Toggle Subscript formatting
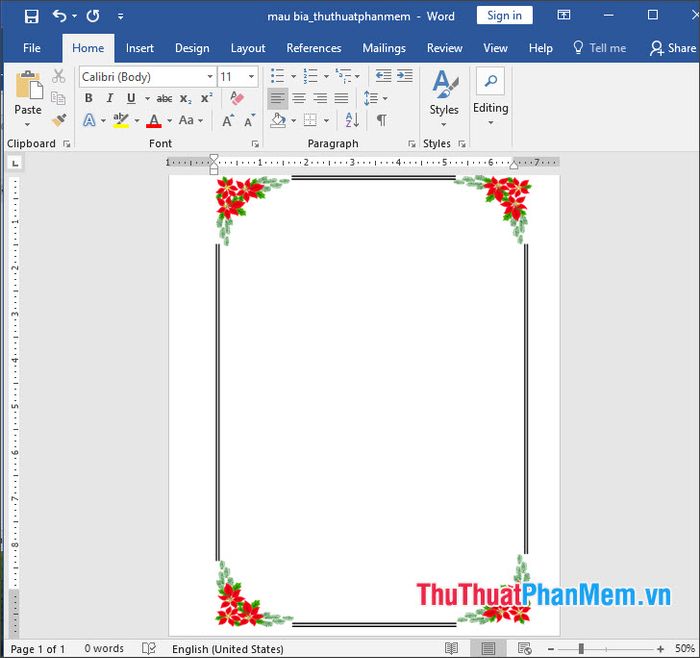 (x=185, y=98)
